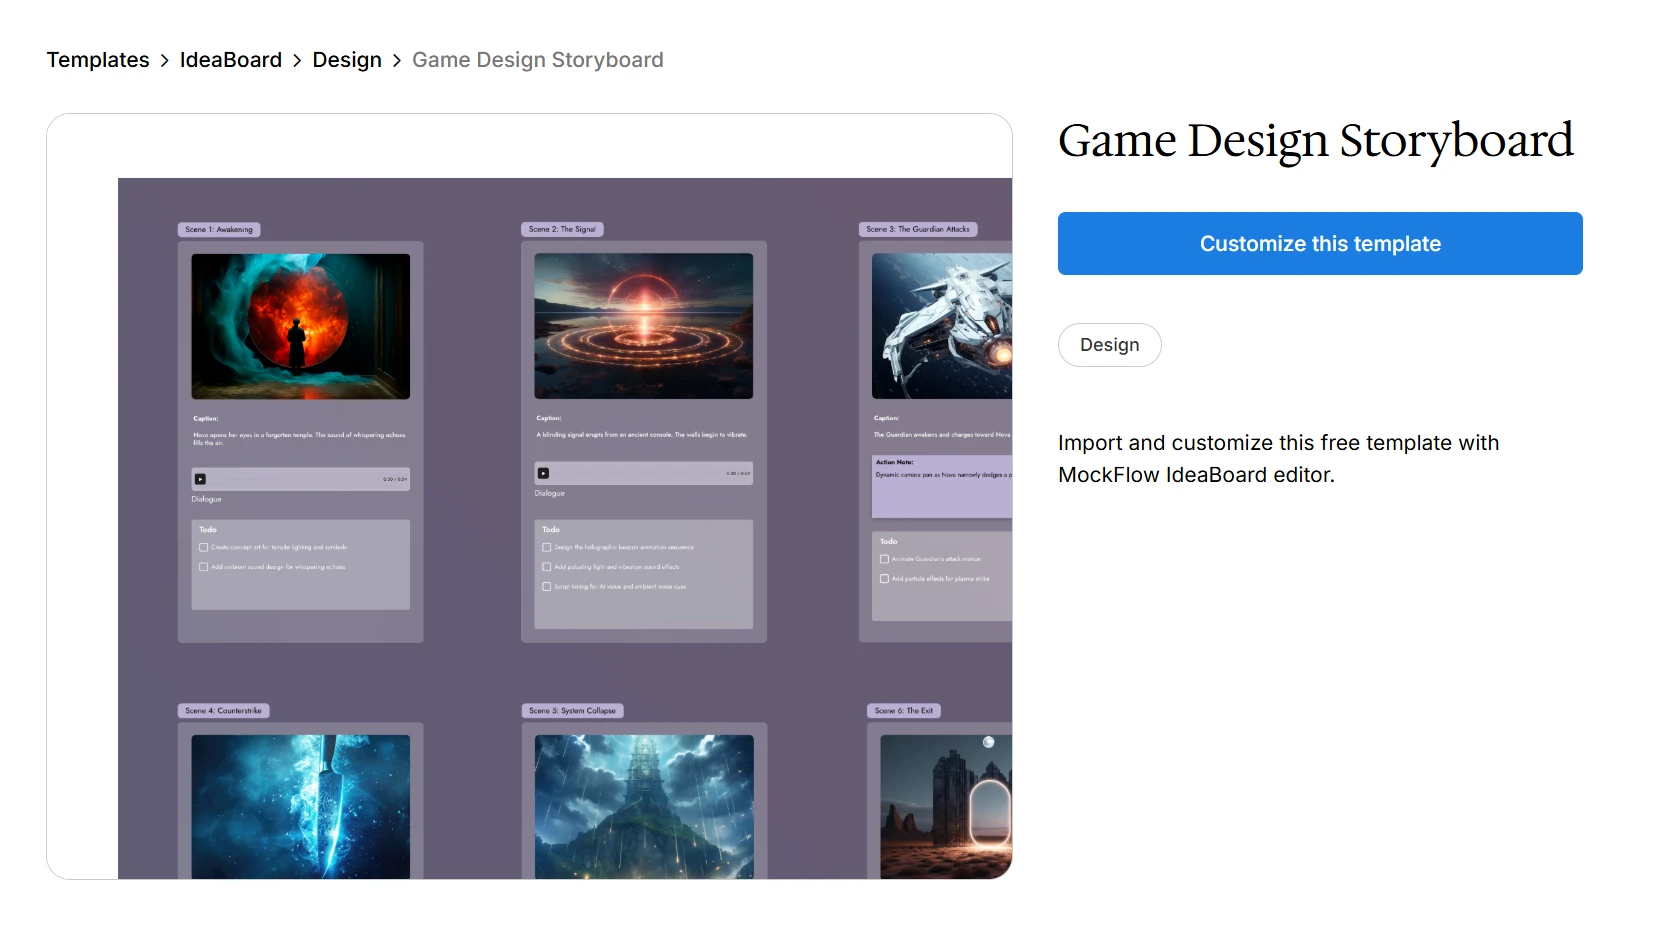Click the Scene 2 caption about blinding signal
Viewport: 1675px width, 928px height.
[x=641, y=435]
